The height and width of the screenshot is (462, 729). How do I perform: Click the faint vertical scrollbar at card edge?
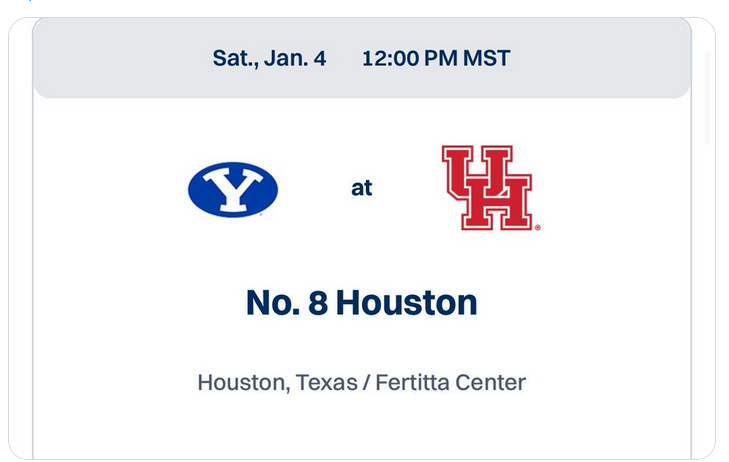pos(707,98)
